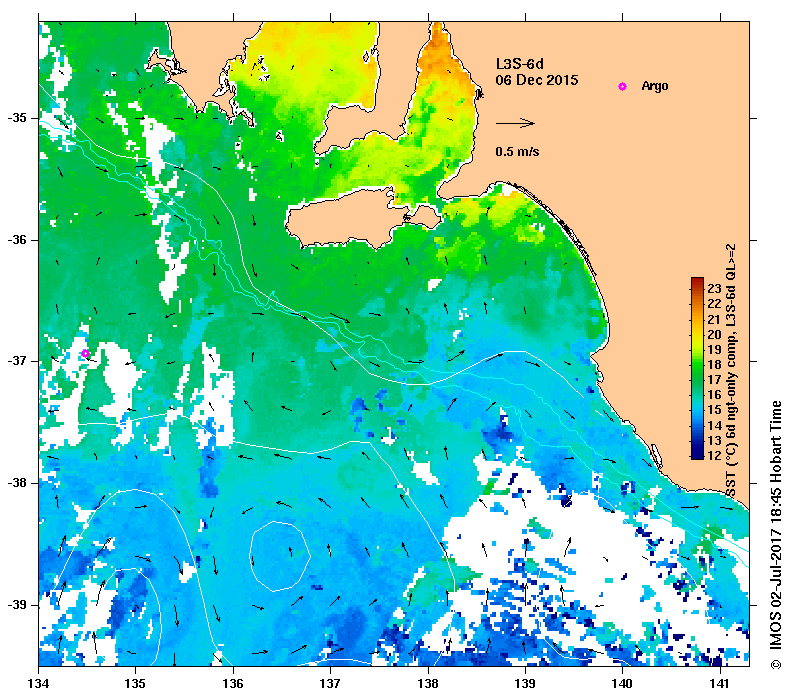Click the 'L3S-6d' title text

(x=520, y=64)
